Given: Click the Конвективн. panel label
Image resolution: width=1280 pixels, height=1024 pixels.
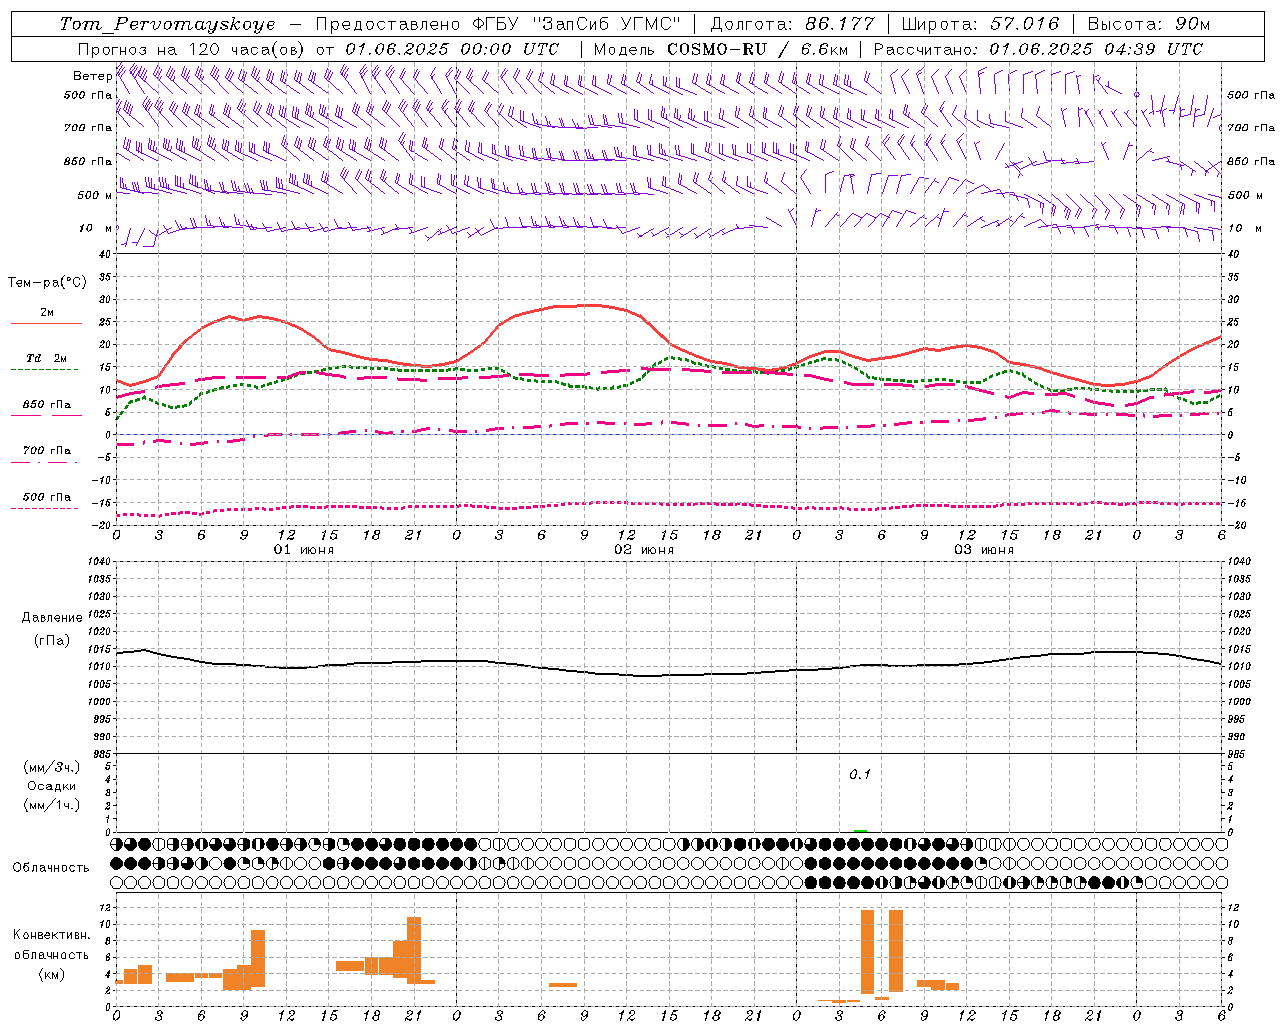Looking at the screenshot, I should tap(52, 935).
